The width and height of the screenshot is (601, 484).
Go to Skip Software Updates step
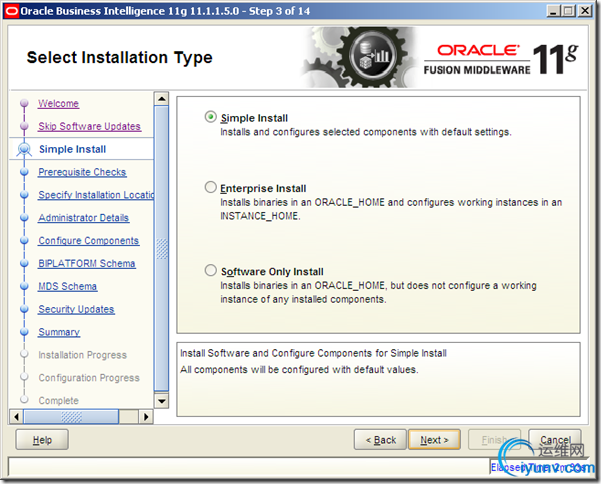pos(90,126)
